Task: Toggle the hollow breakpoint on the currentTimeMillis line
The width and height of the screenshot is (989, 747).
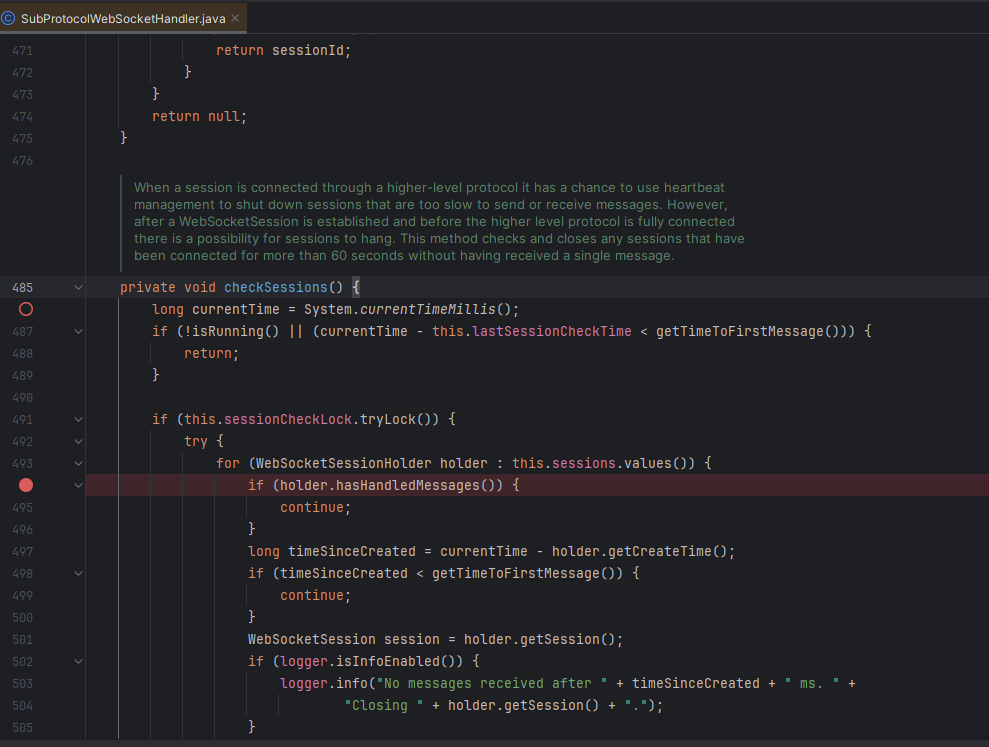Action: point(26,309)
